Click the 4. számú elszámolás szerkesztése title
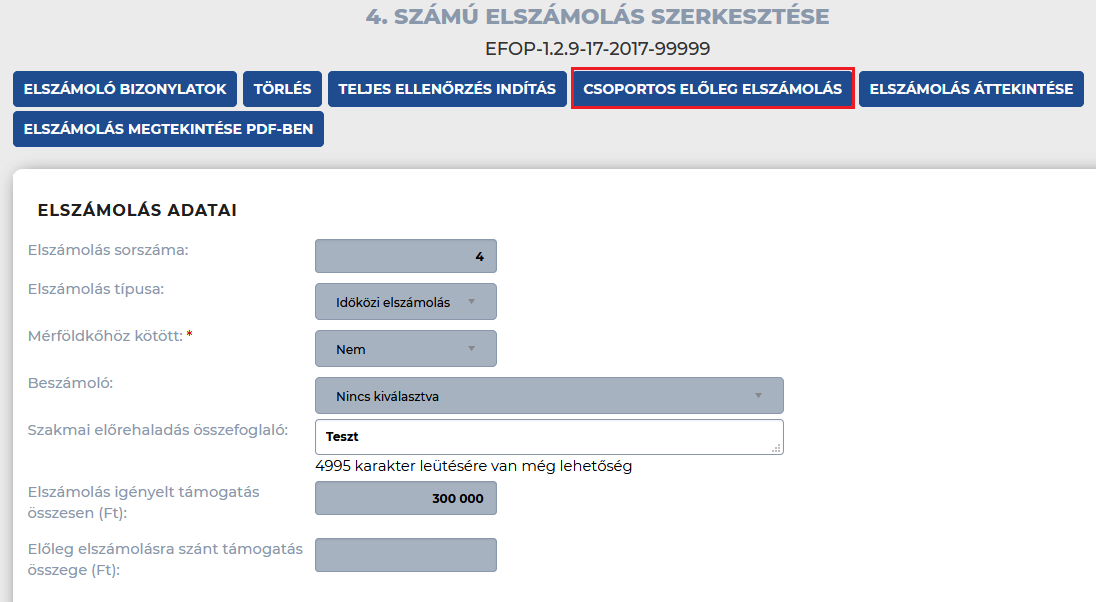Viewport: 1096px width, 602px height. point(598,16)
